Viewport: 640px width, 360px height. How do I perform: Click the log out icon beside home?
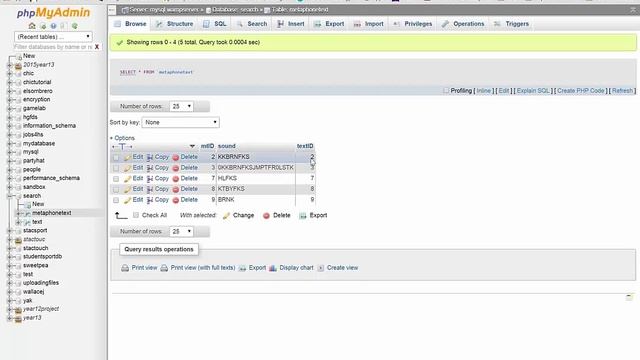coord(43,26)
